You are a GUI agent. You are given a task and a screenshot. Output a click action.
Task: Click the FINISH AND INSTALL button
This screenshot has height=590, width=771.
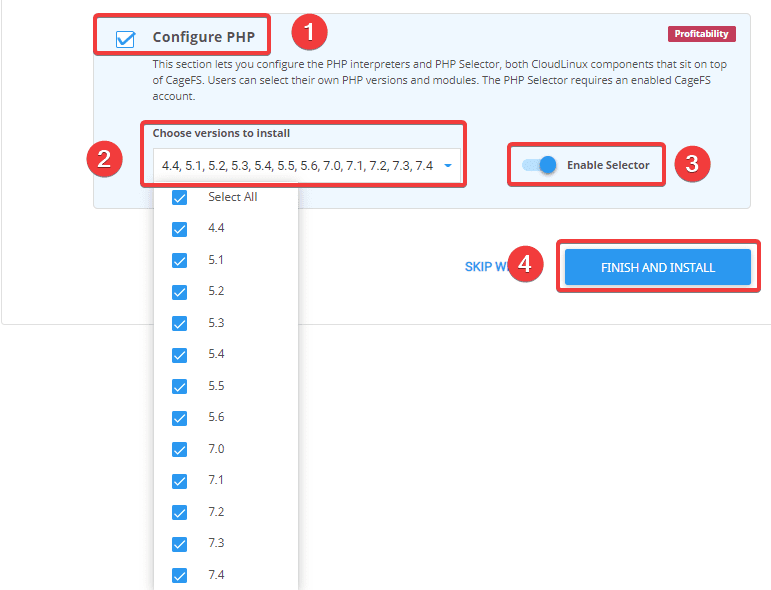click(x=657, y=268)
